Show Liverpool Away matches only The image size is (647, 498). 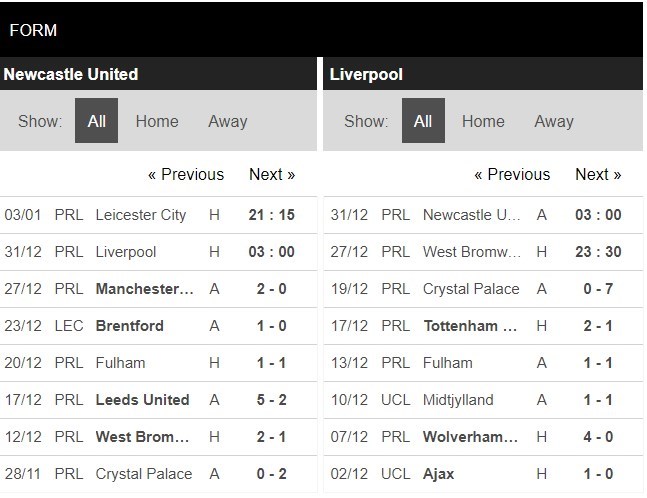pos(554,121)
